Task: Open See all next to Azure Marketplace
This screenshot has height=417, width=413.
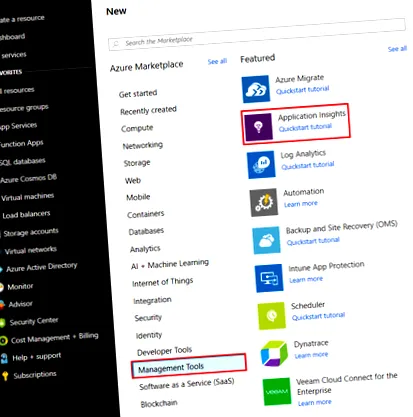Action: 217,62
